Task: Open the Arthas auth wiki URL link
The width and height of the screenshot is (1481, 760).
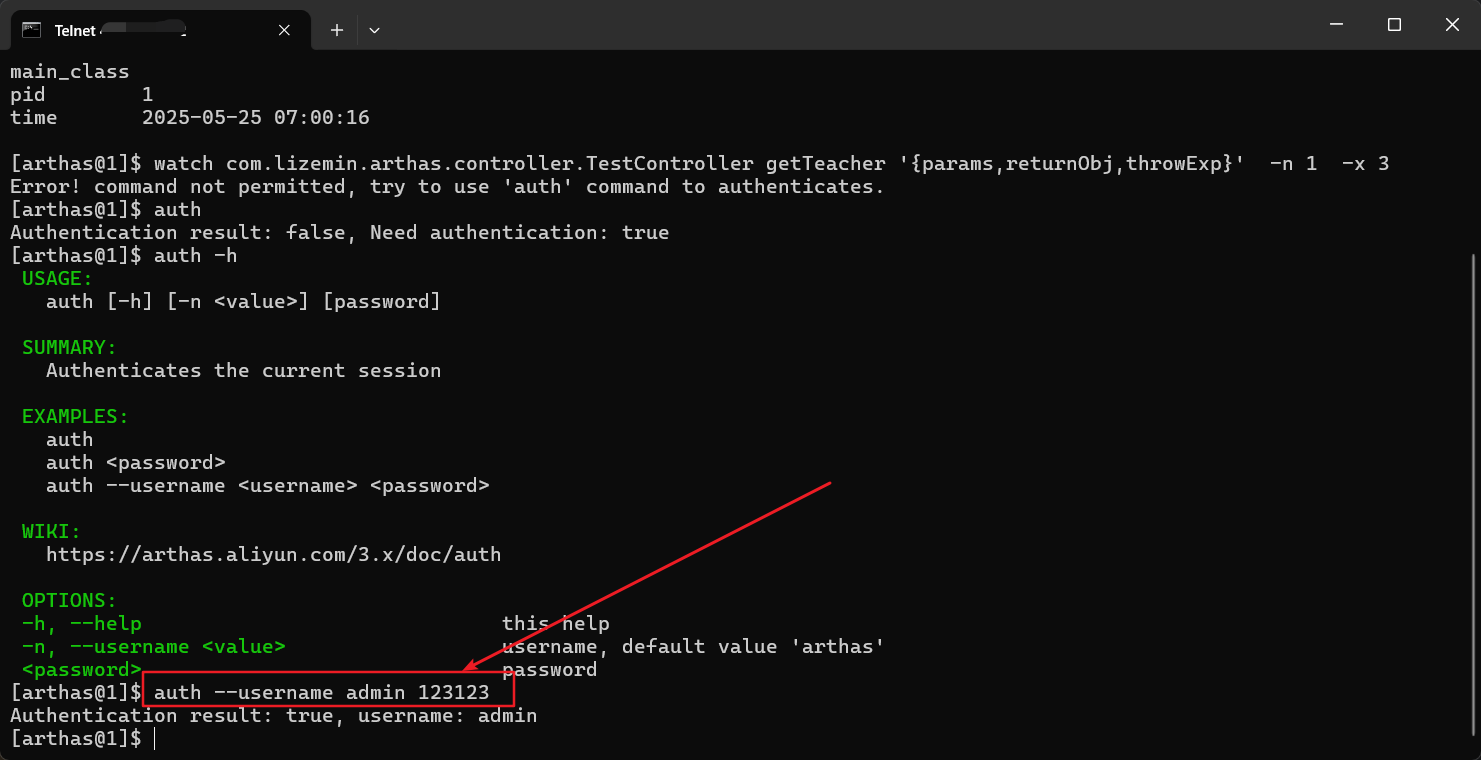Action: [x=272, y=554]
